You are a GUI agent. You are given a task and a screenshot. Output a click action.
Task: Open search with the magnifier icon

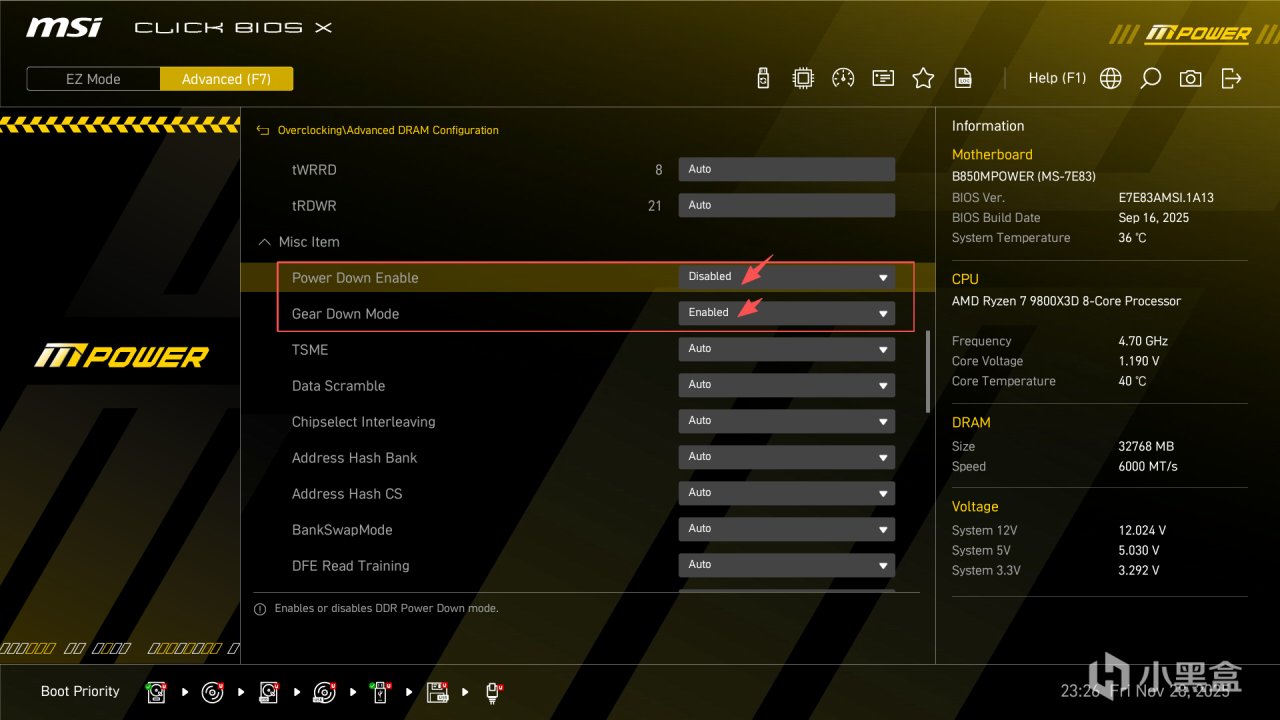tap(1150, 78)
